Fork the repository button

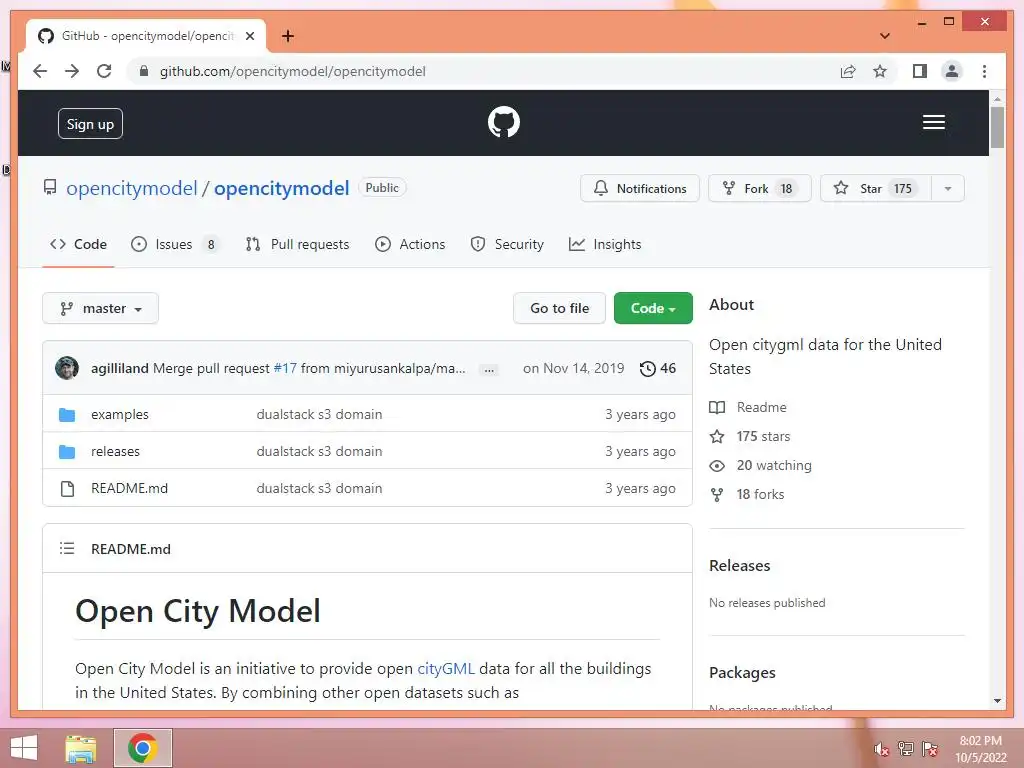760,189
